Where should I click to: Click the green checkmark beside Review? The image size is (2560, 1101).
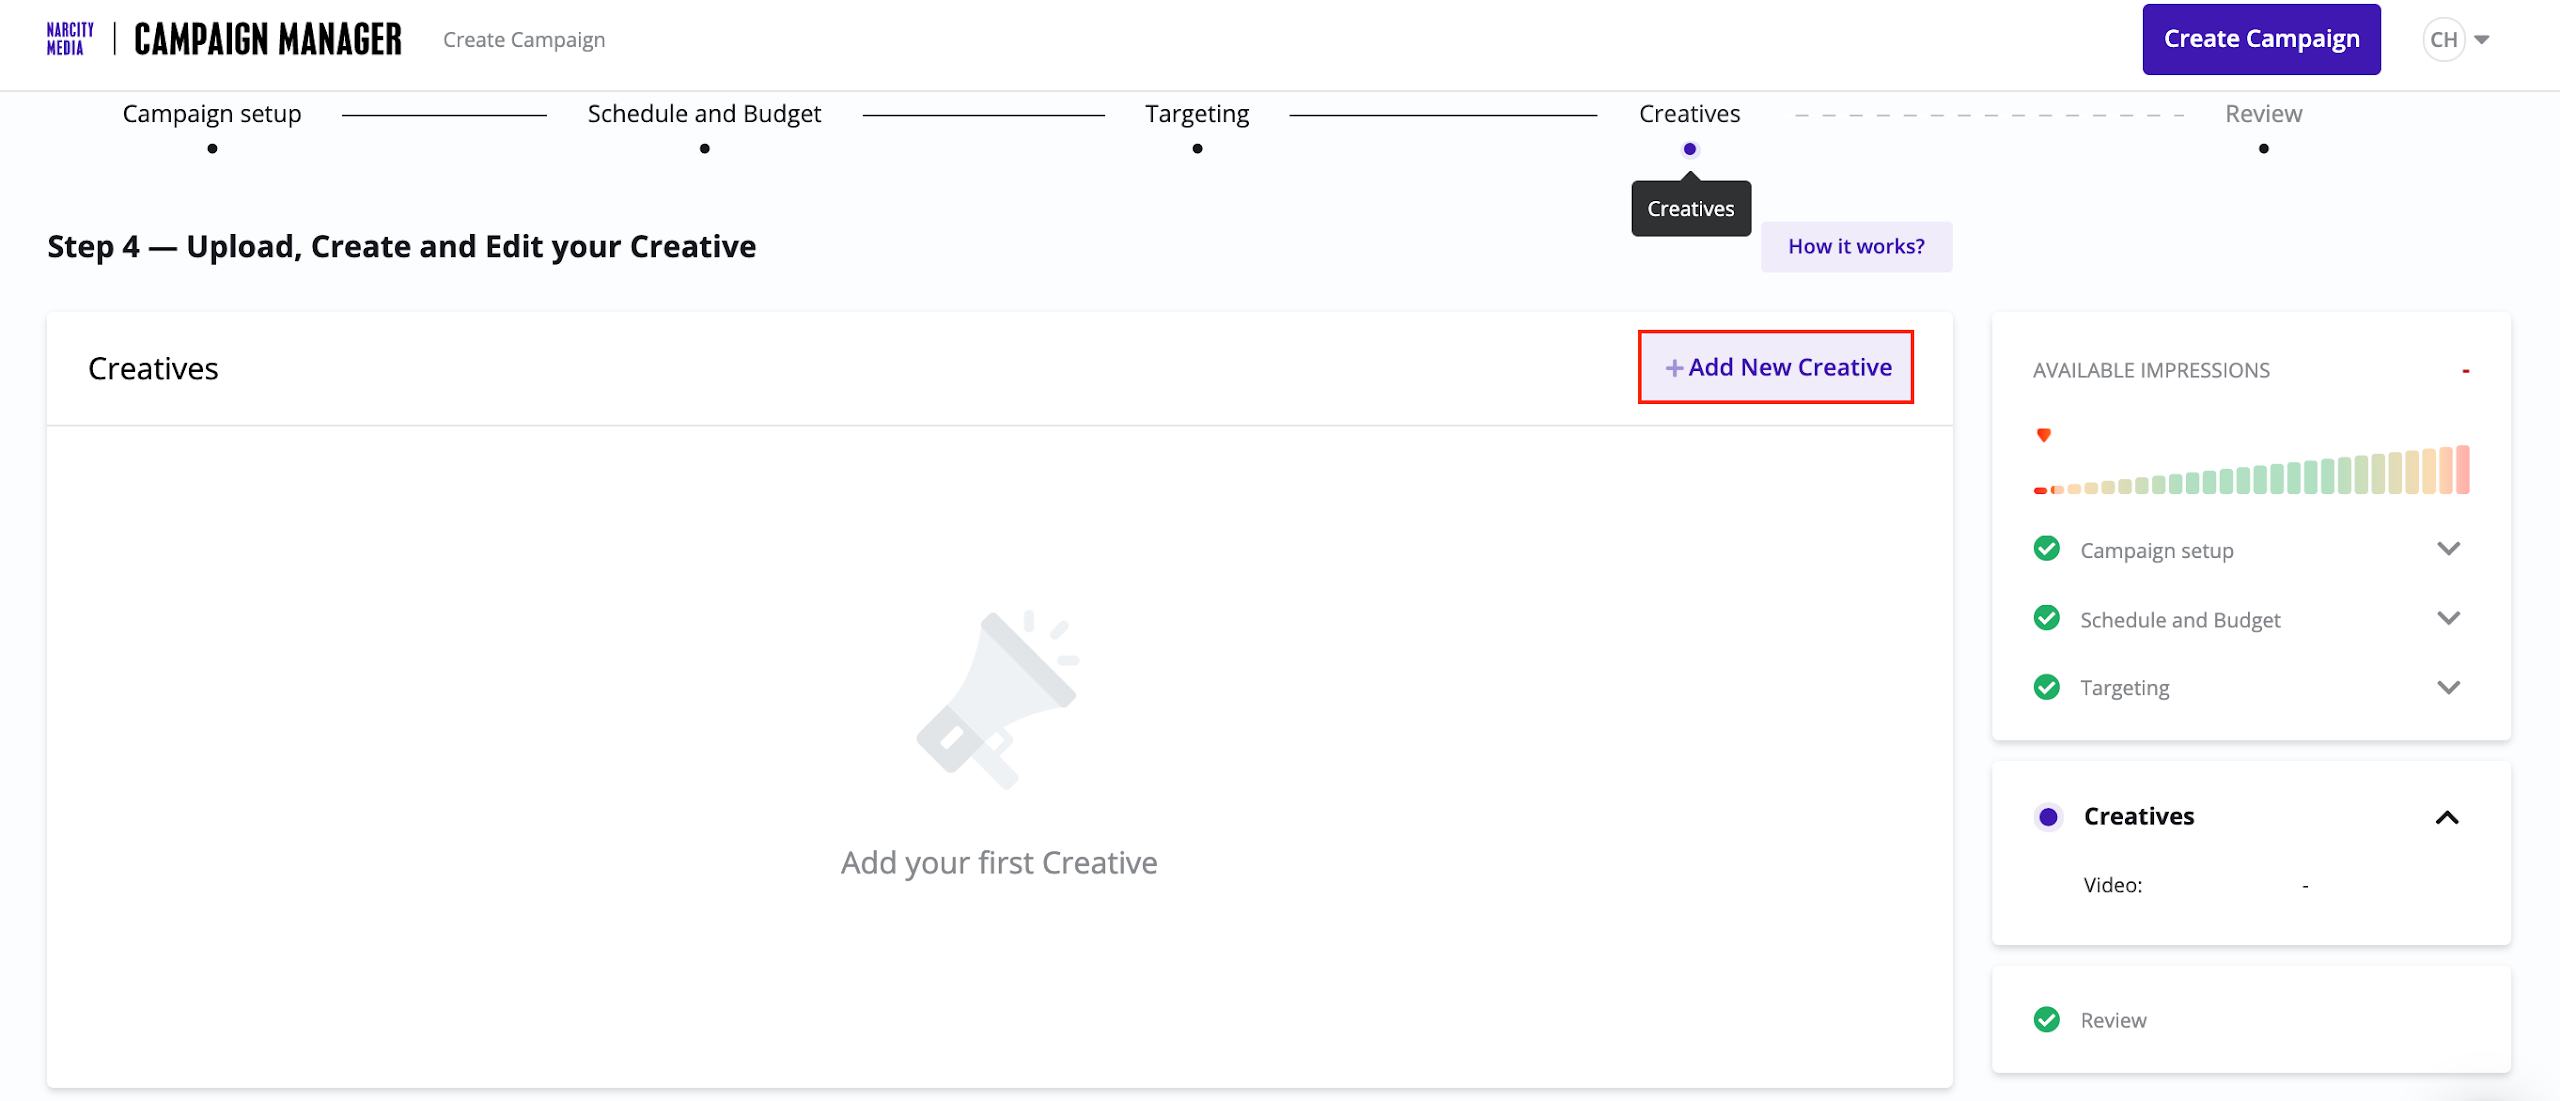2047,1019
